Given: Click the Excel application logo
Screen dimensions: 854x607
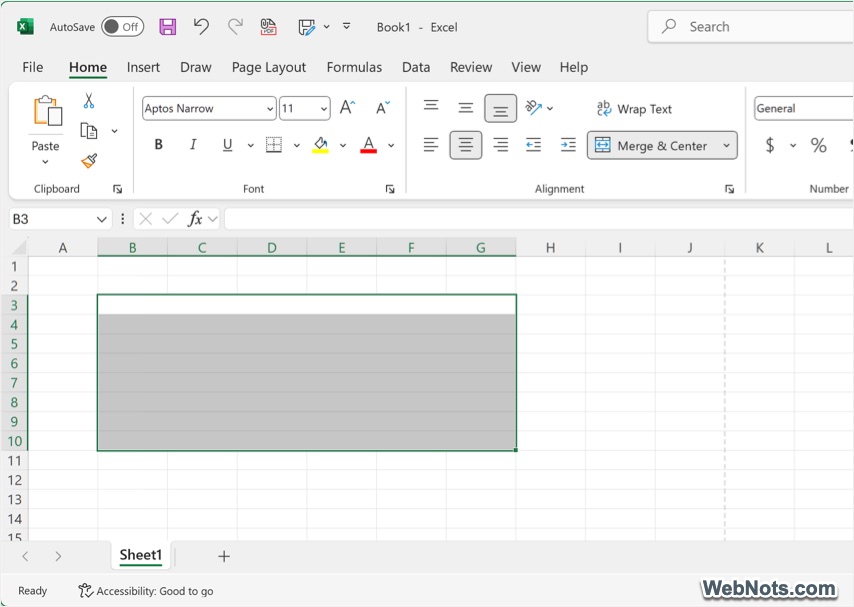Looking at the screenshot, I should (25, 27).
